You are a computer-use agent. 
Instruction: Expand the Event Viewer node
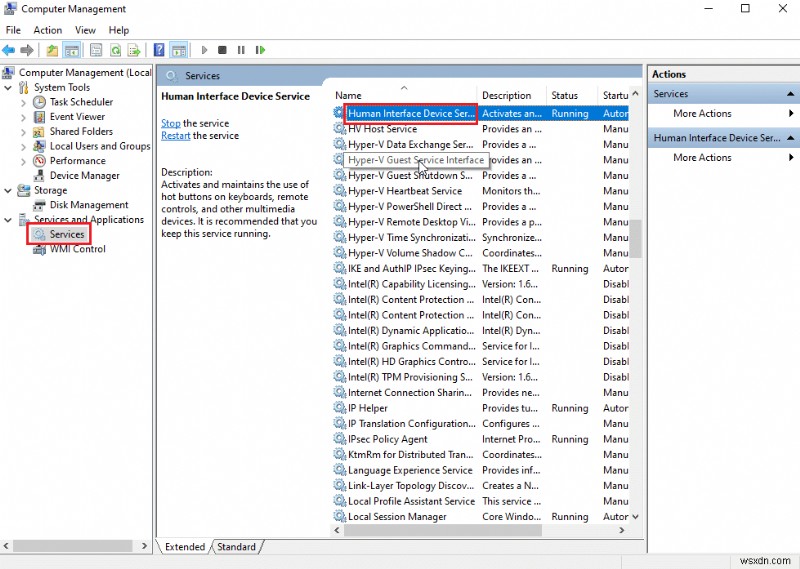tap(24, 117)
